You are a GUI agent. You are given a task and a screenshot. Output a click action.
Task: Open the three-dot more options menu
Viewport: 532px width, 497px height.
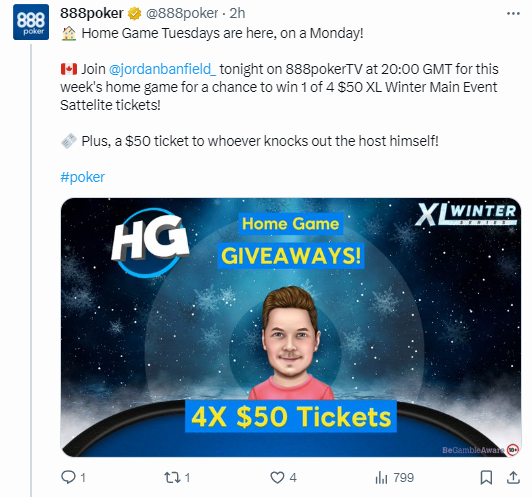click(x=513, y=14)
